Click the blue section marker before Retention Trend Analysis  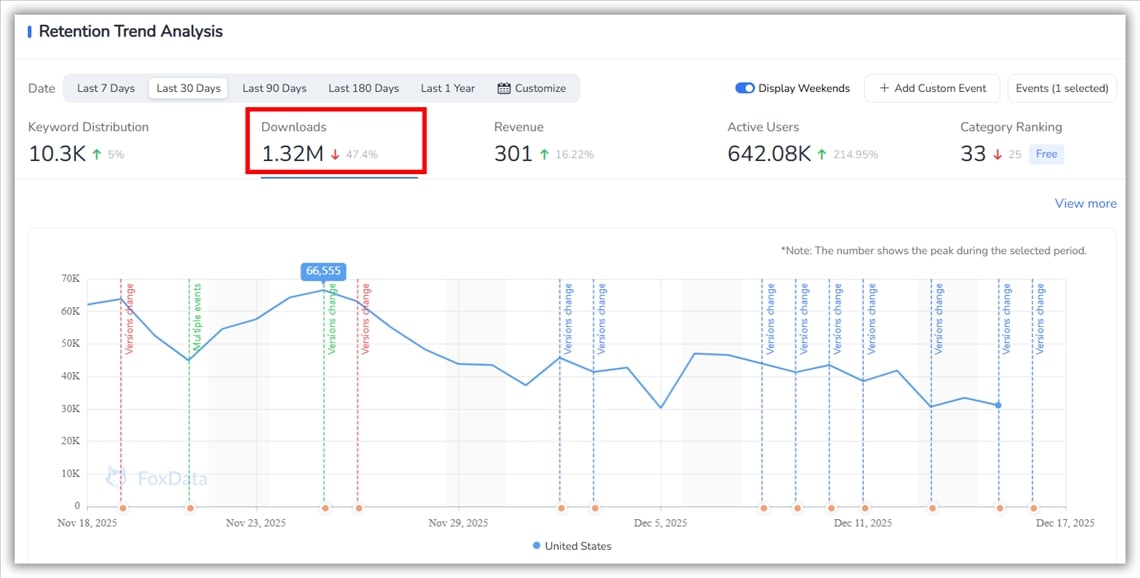(29, 31)
